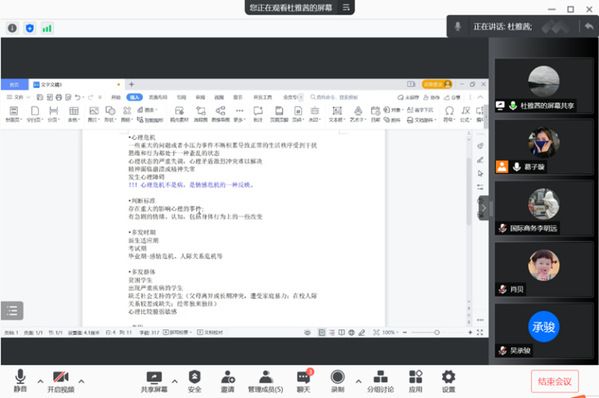Toggle the 录制 recording button

(x=338, y=381)
